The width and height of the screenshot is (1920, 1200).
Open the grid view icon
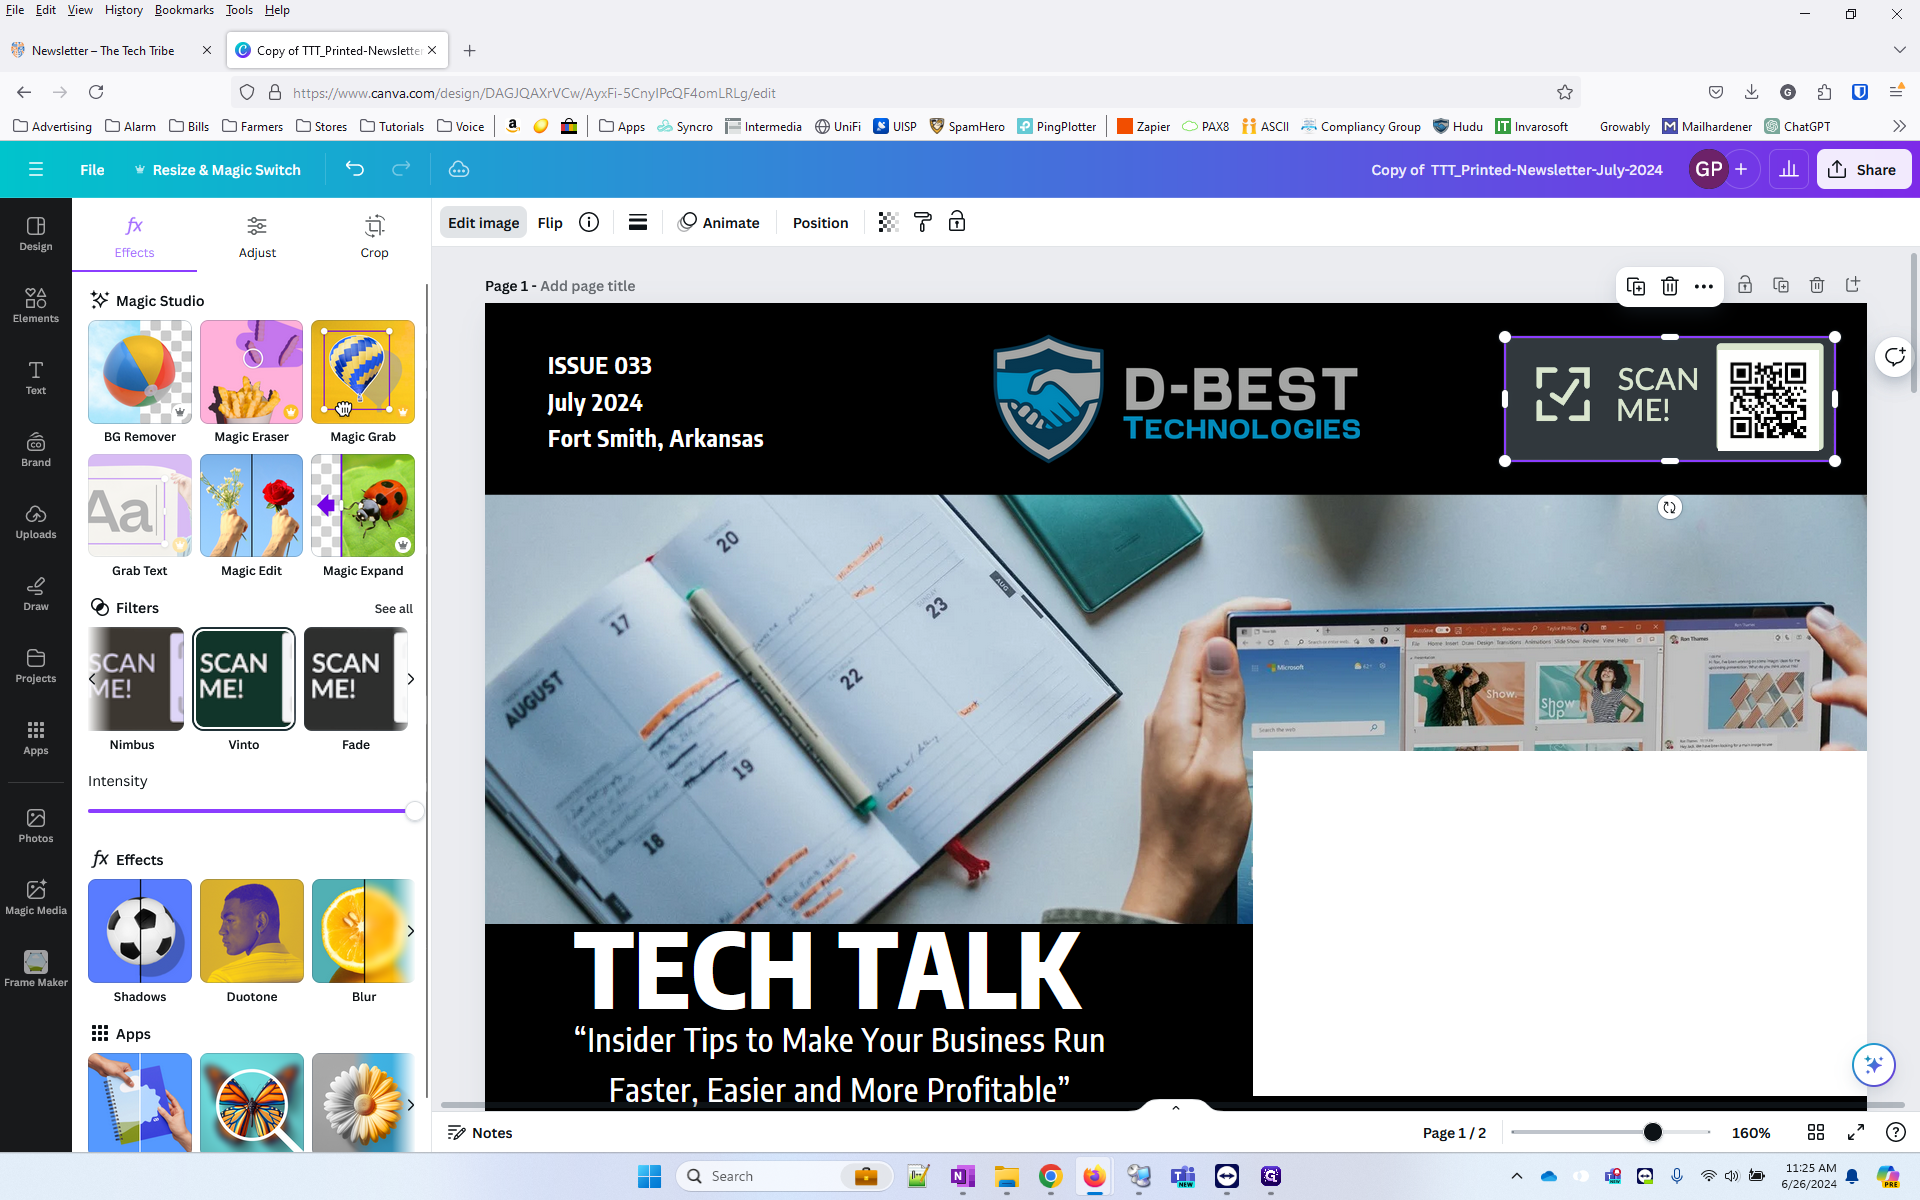coord(1816,1132)
